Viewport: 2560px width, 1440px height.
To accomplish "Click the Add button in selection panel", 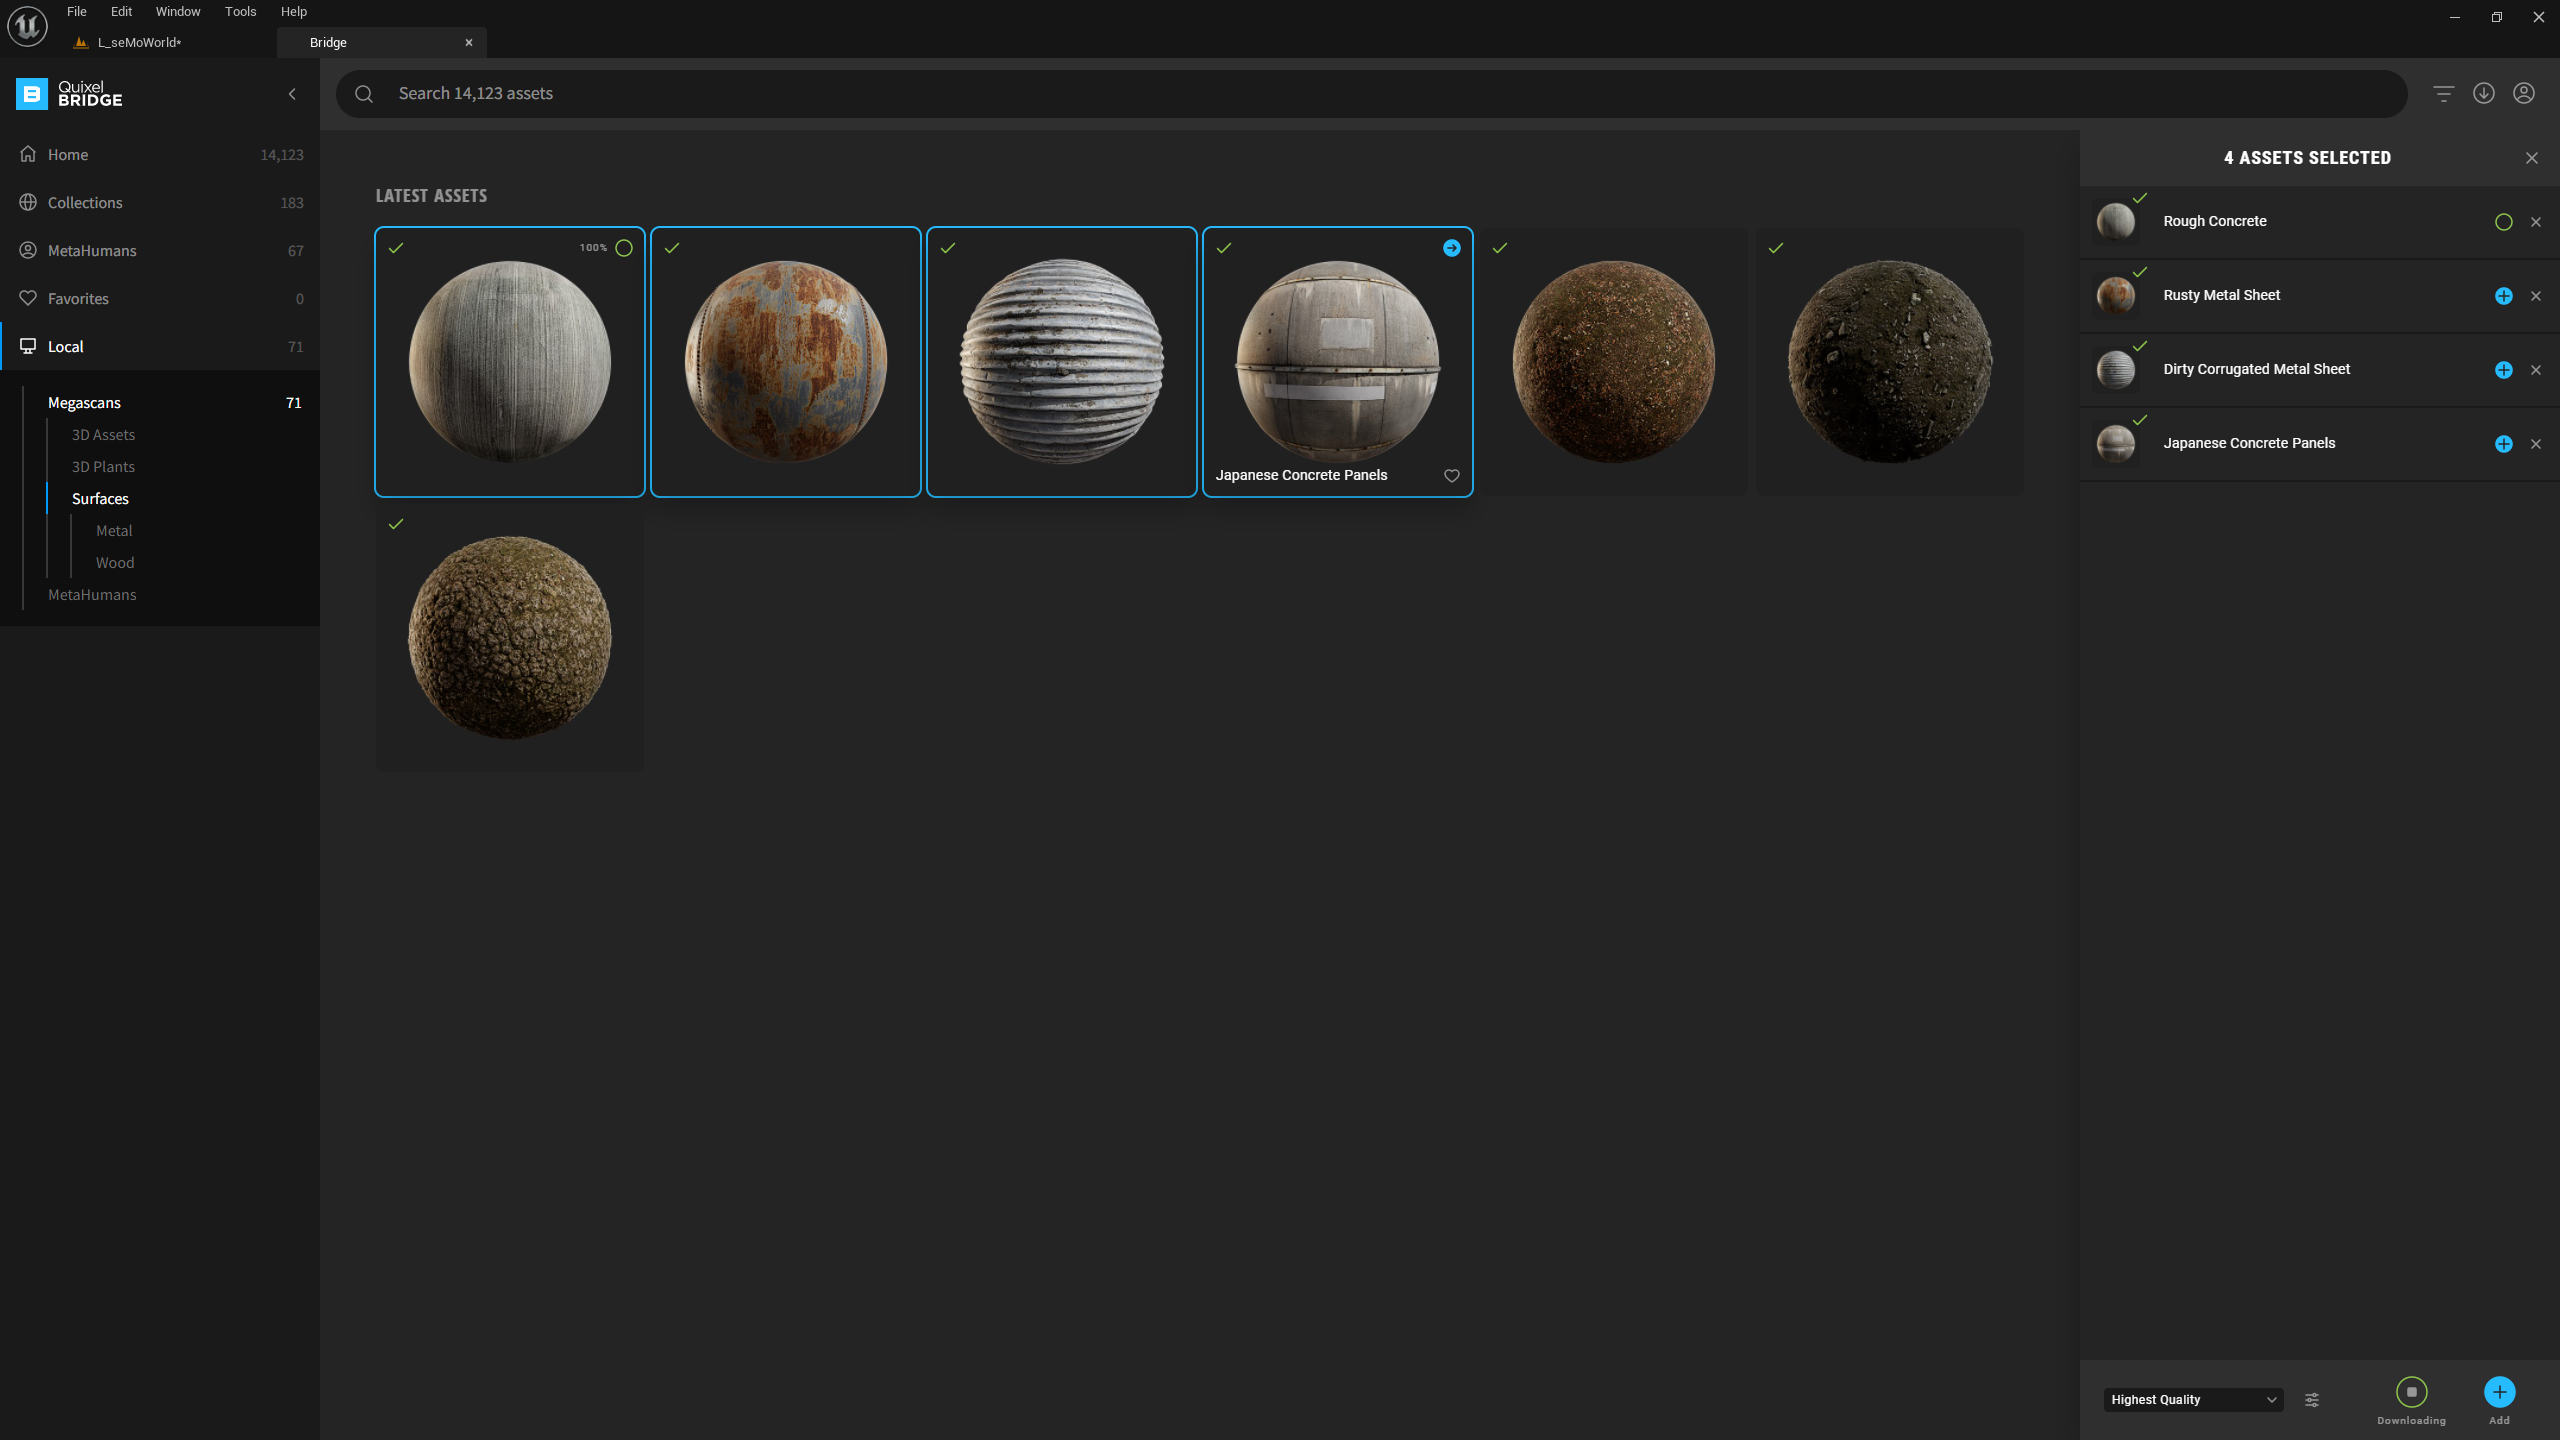I will pyautogui.click(x=2499, y=1393).
